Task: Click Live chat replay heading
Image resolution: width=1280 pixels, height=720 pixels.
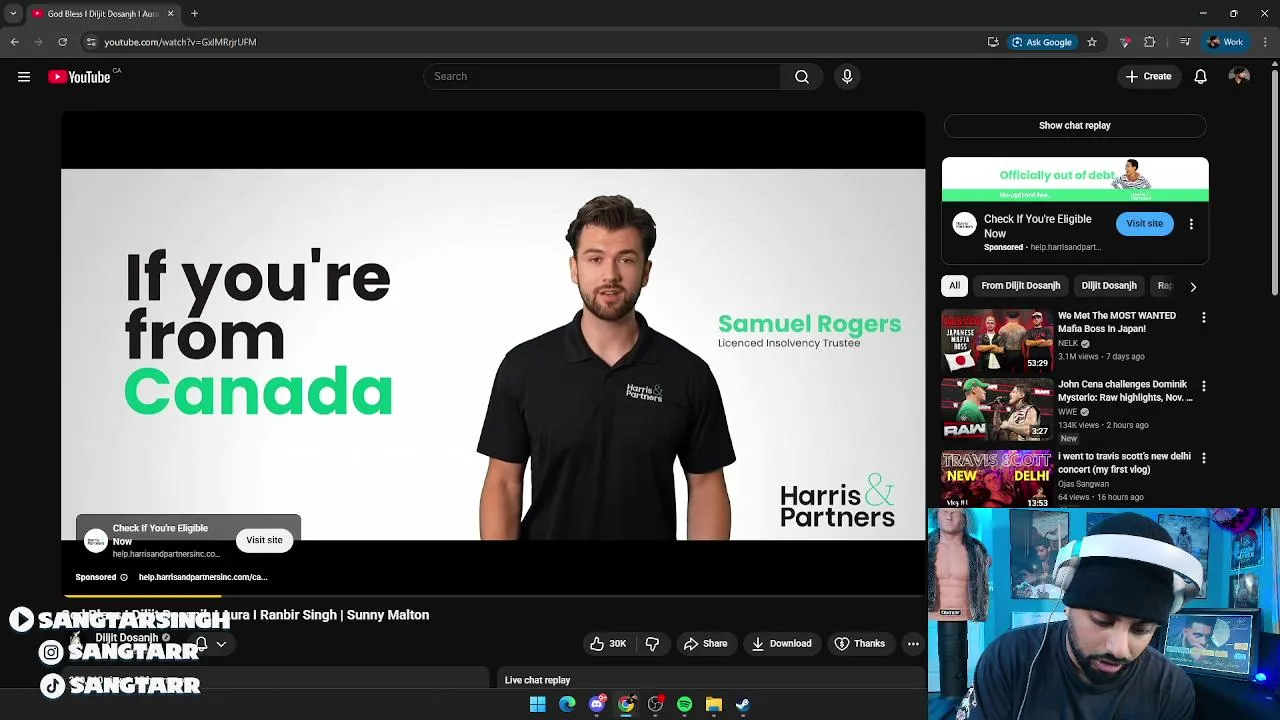Action: (x=537, y=680)
